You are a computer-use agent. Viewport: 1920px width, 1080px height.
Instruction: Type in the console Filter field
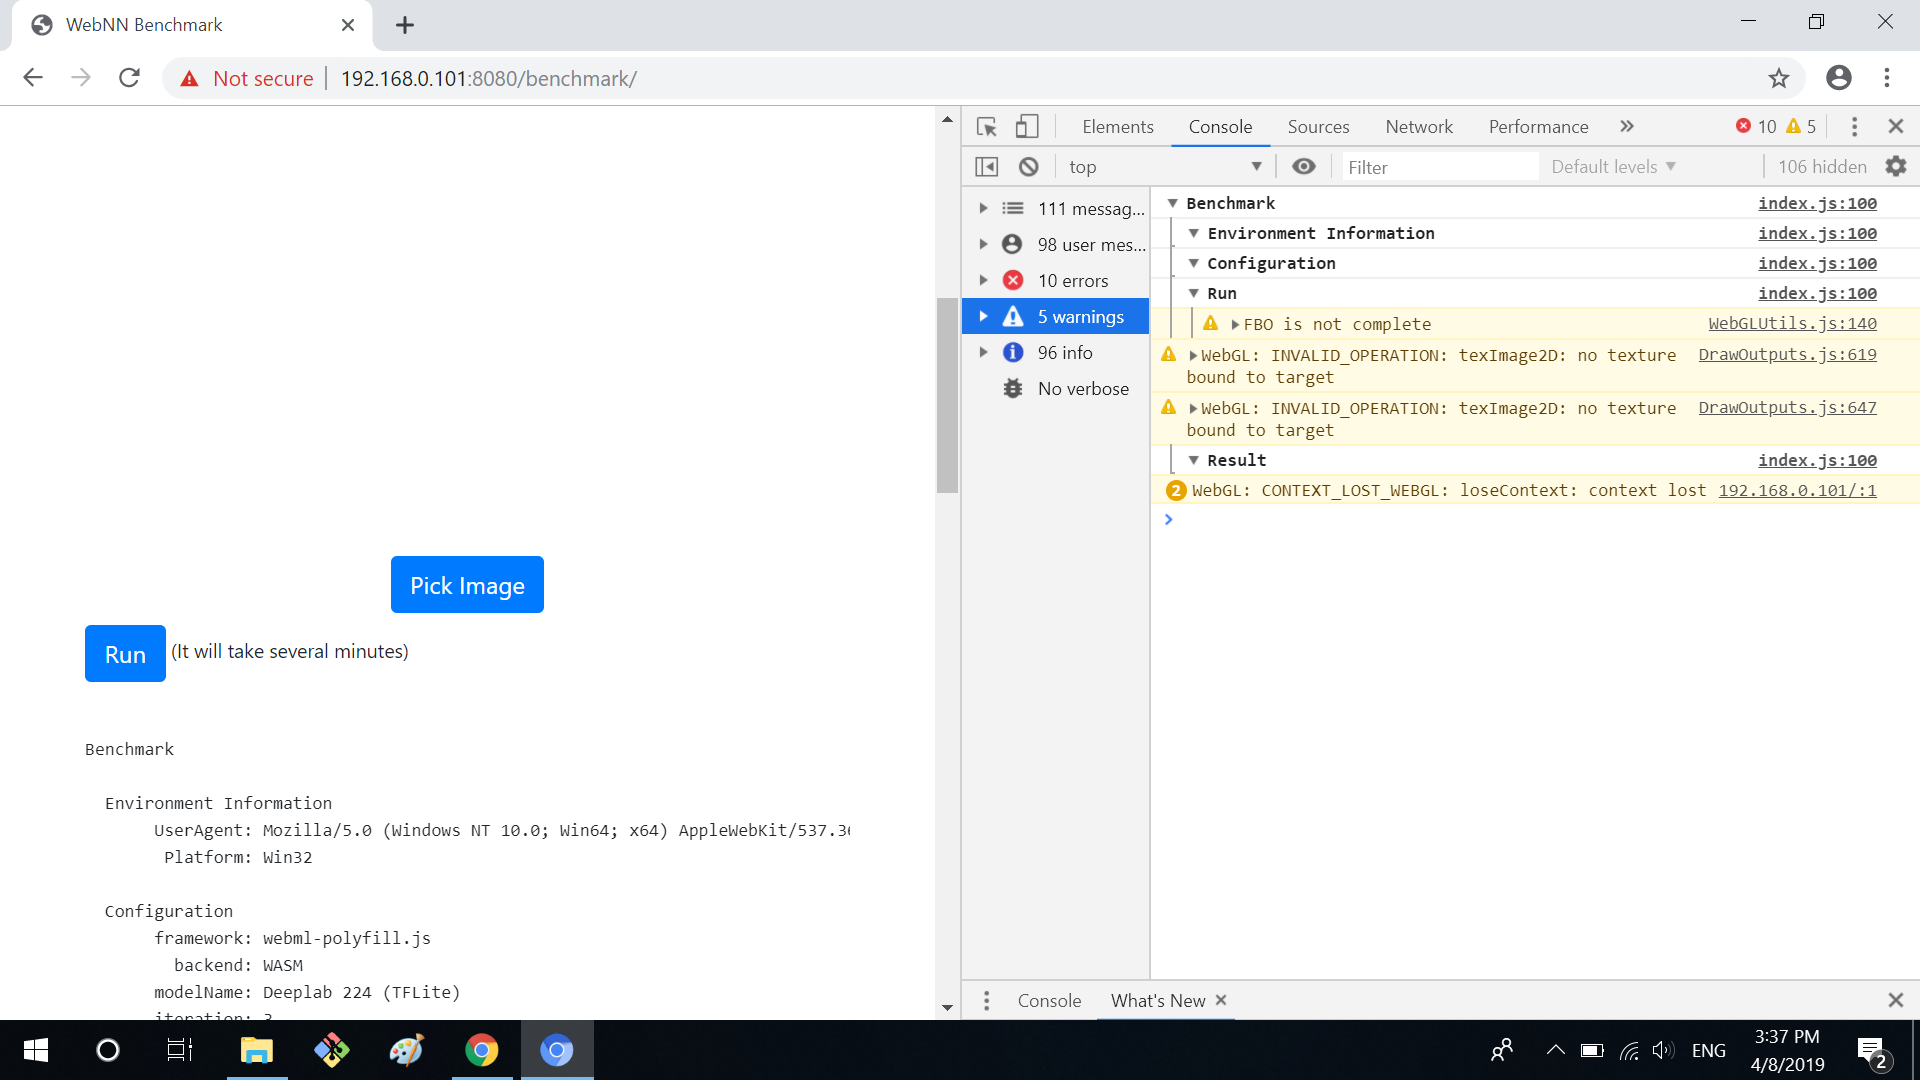click(x=1440, y=166)
